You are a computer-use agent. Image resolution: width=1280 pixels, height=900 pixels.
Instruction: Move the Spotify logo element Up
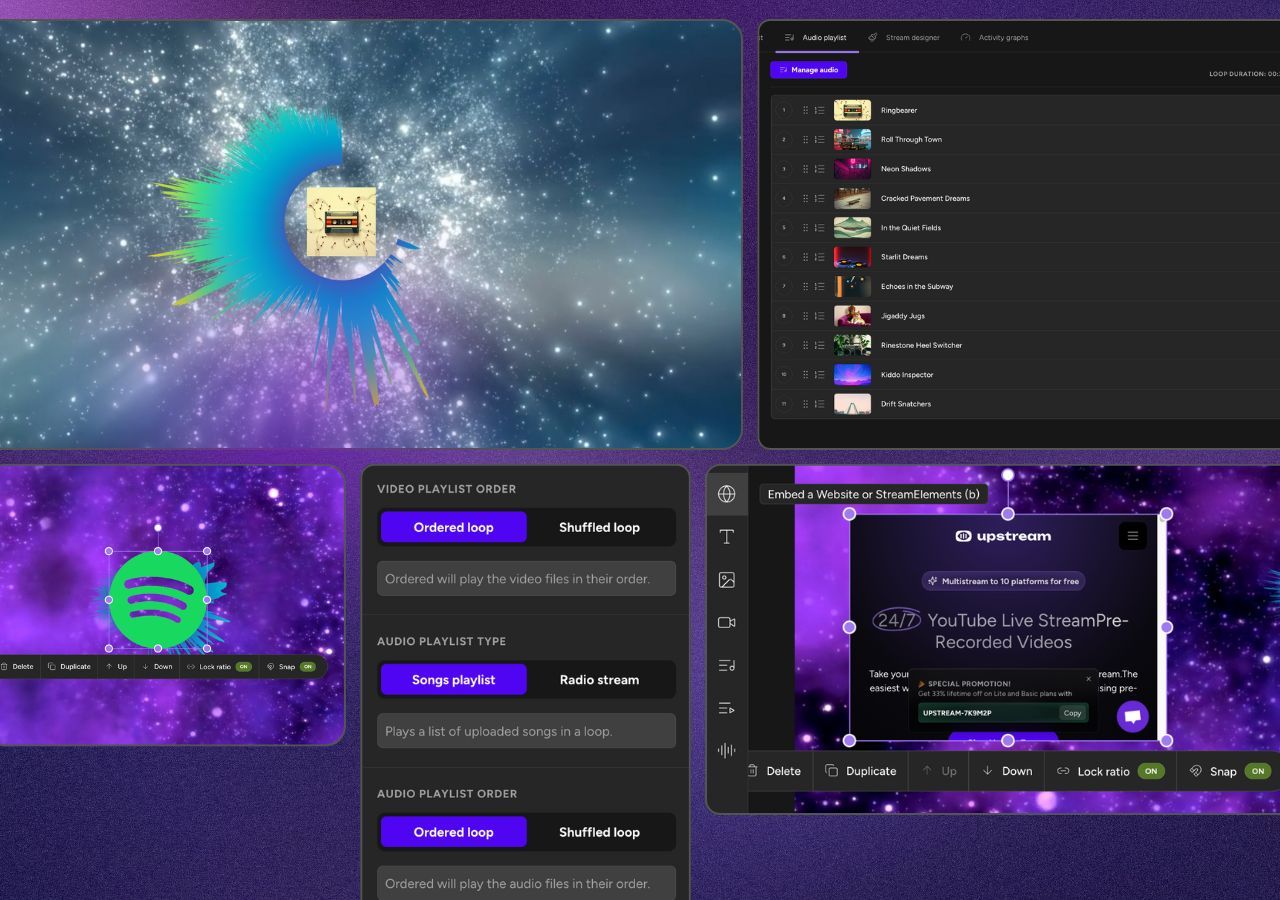[x=117, y=666]
